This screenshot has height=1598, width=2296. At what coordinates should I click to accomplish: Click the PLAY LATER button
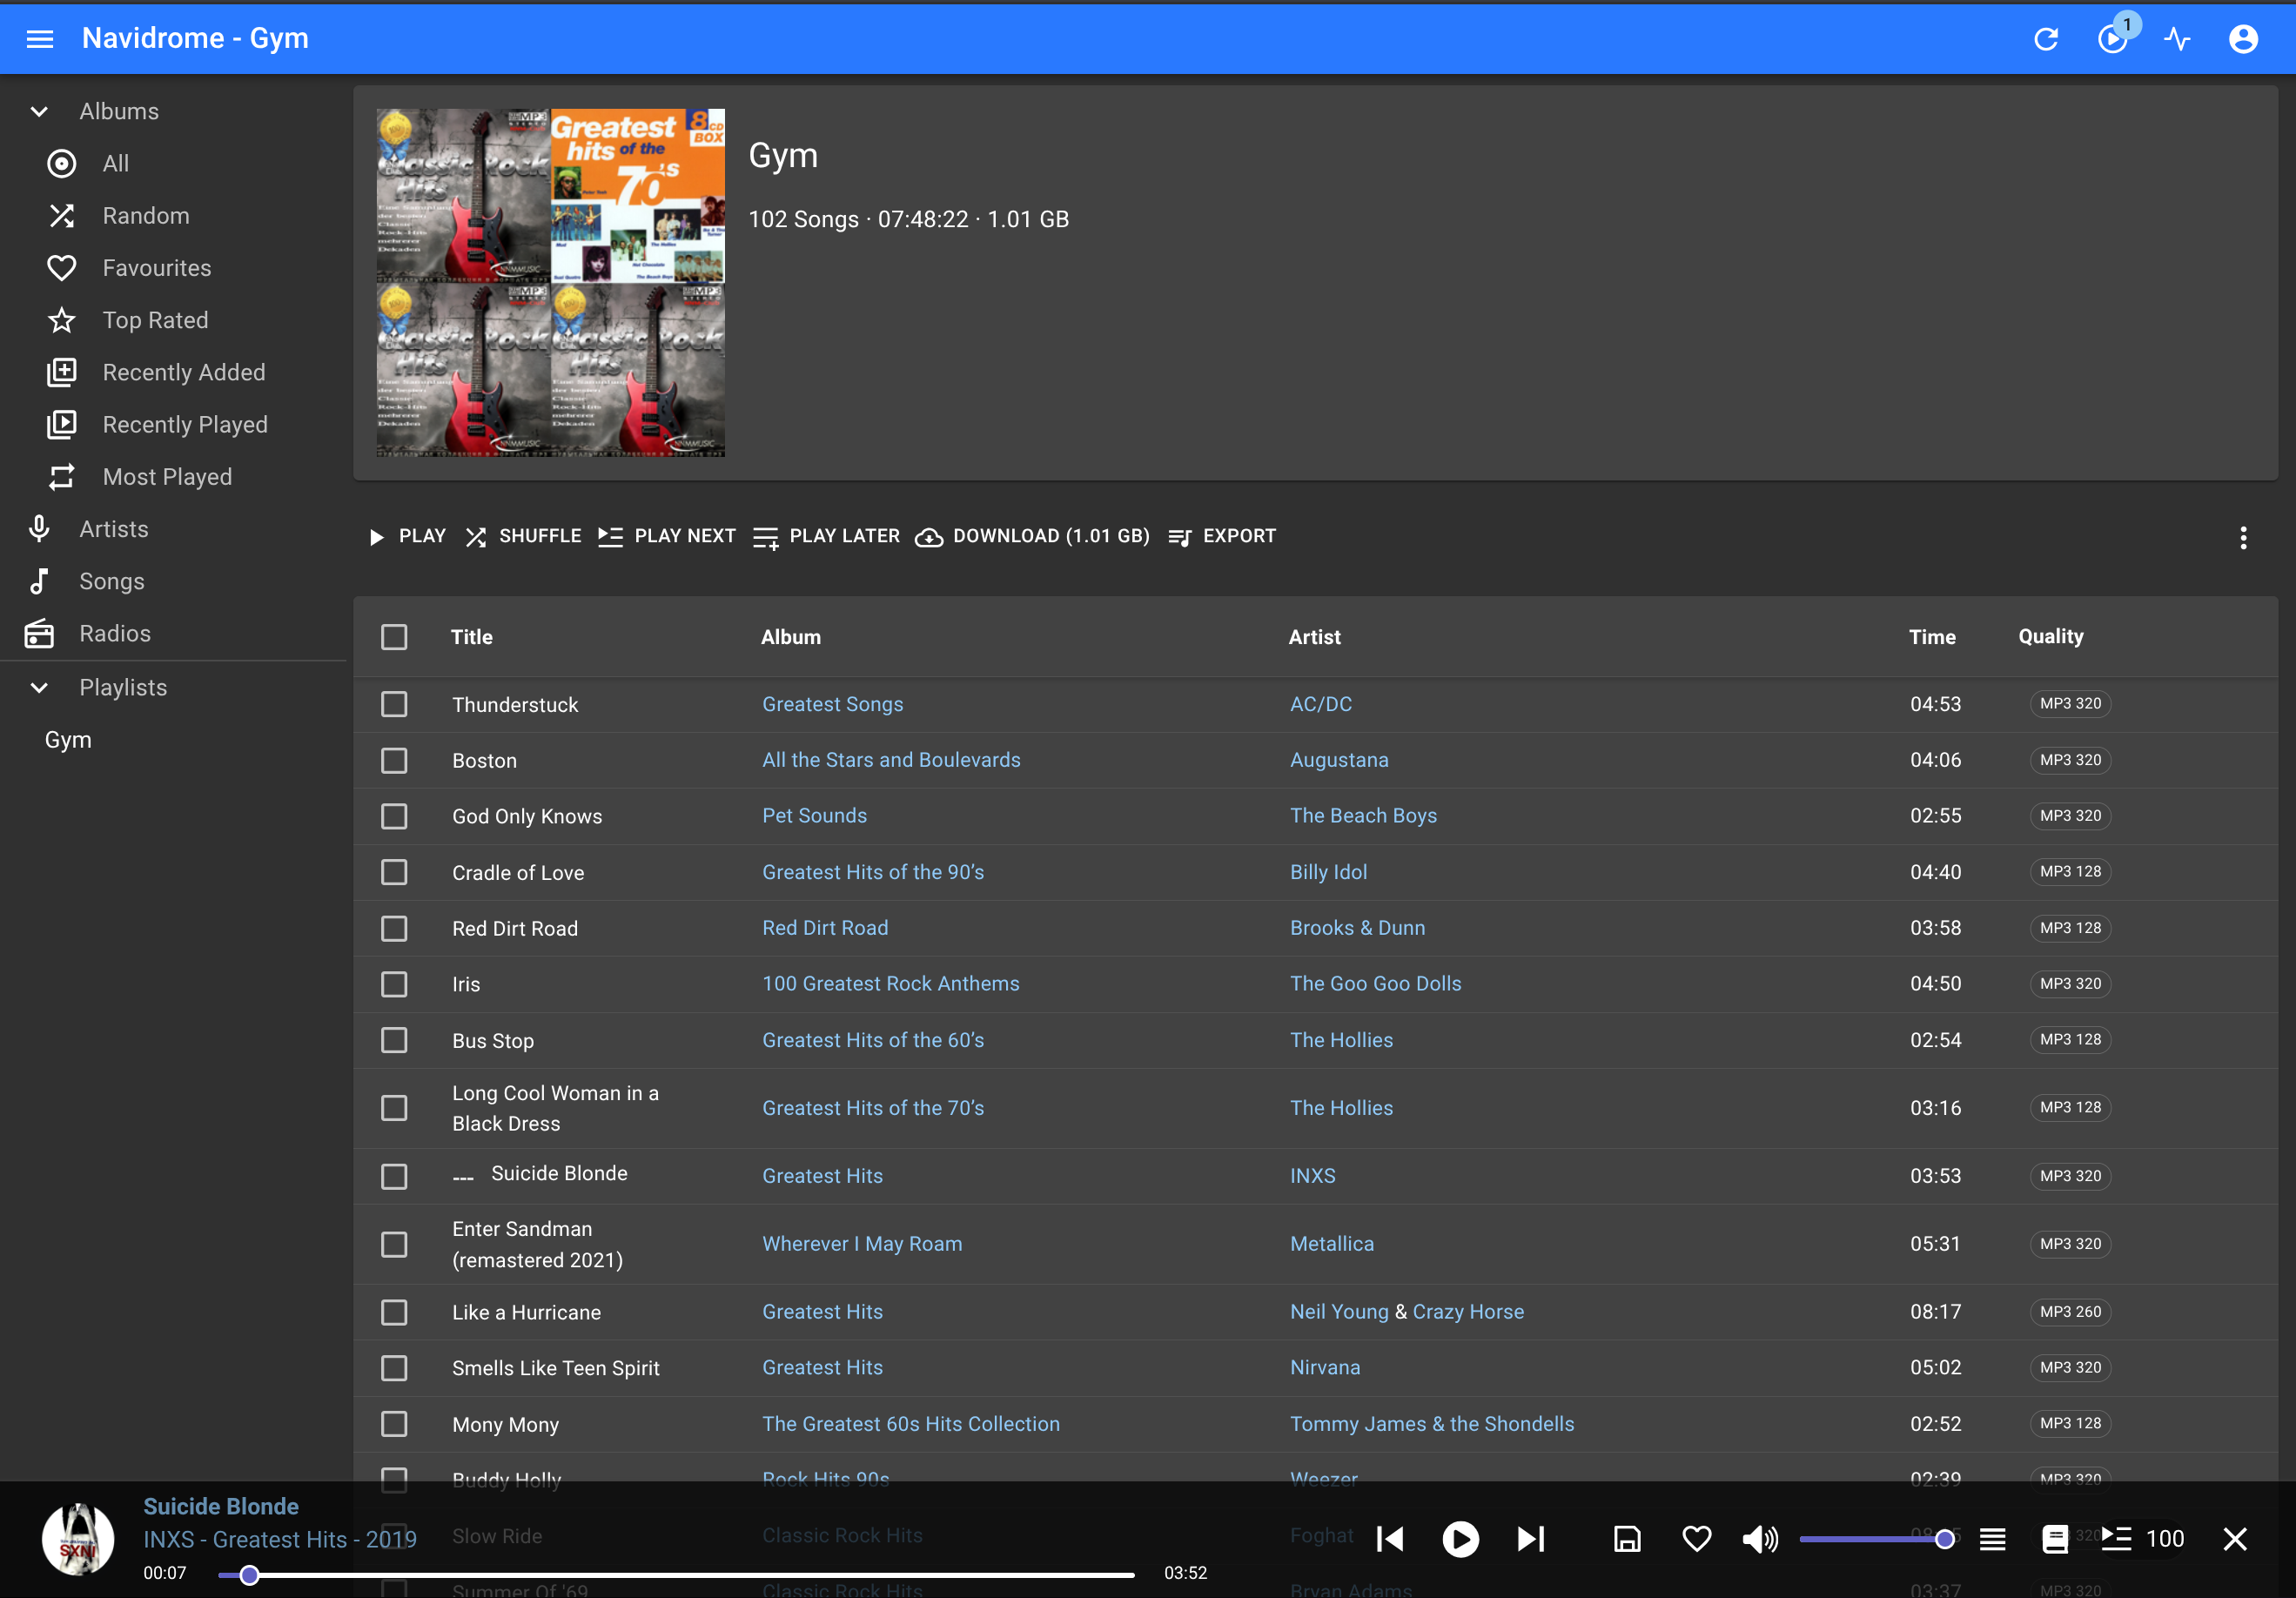826,537
